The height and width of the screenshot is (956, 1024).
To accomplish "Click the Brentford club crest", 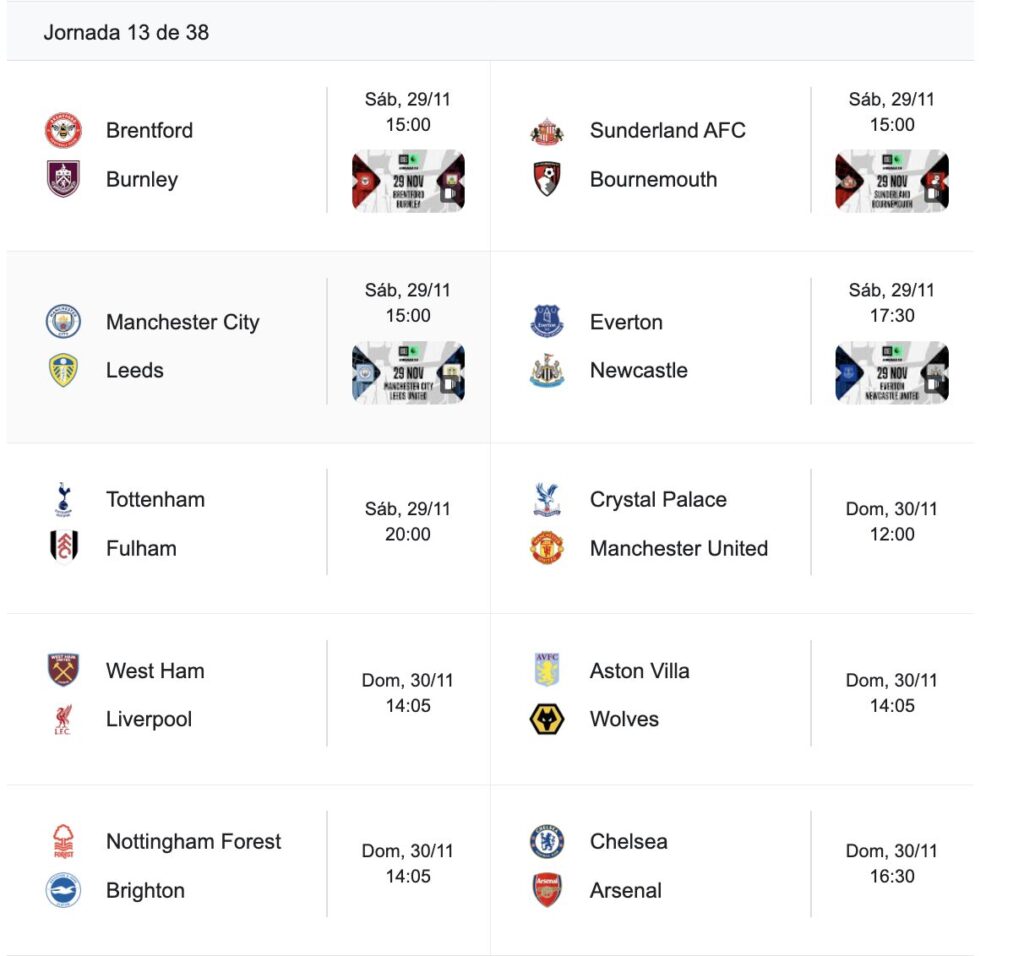I will 63,130.
